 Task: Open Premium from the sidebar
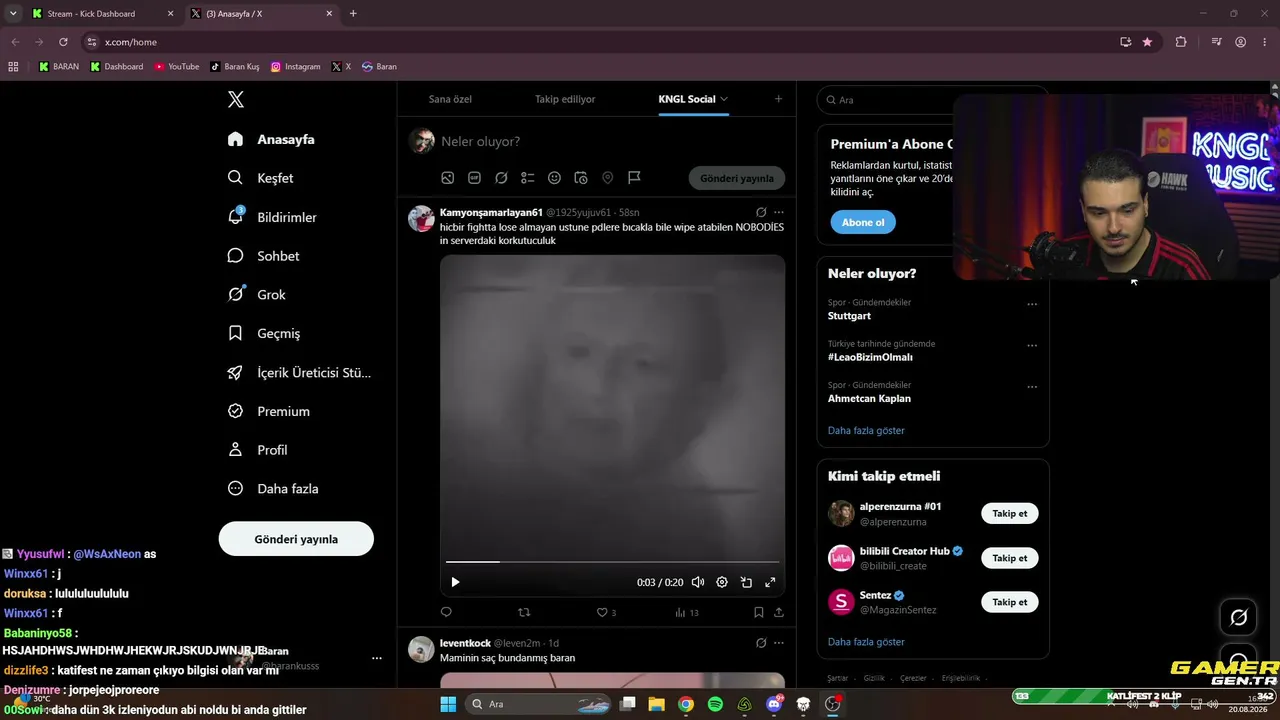point(268,411)
